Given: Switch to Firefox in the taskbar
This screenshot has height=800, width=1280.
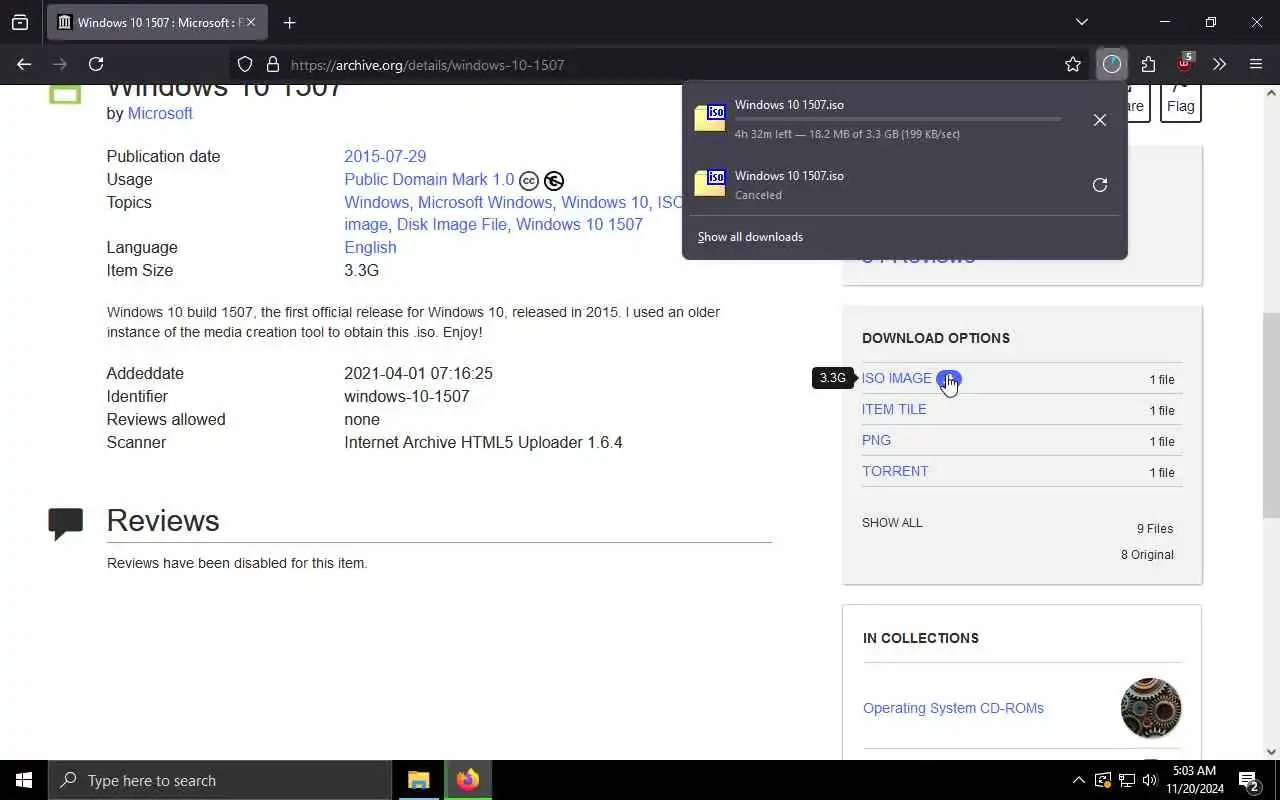Looking at the screenshot, I should coord(467,780).
